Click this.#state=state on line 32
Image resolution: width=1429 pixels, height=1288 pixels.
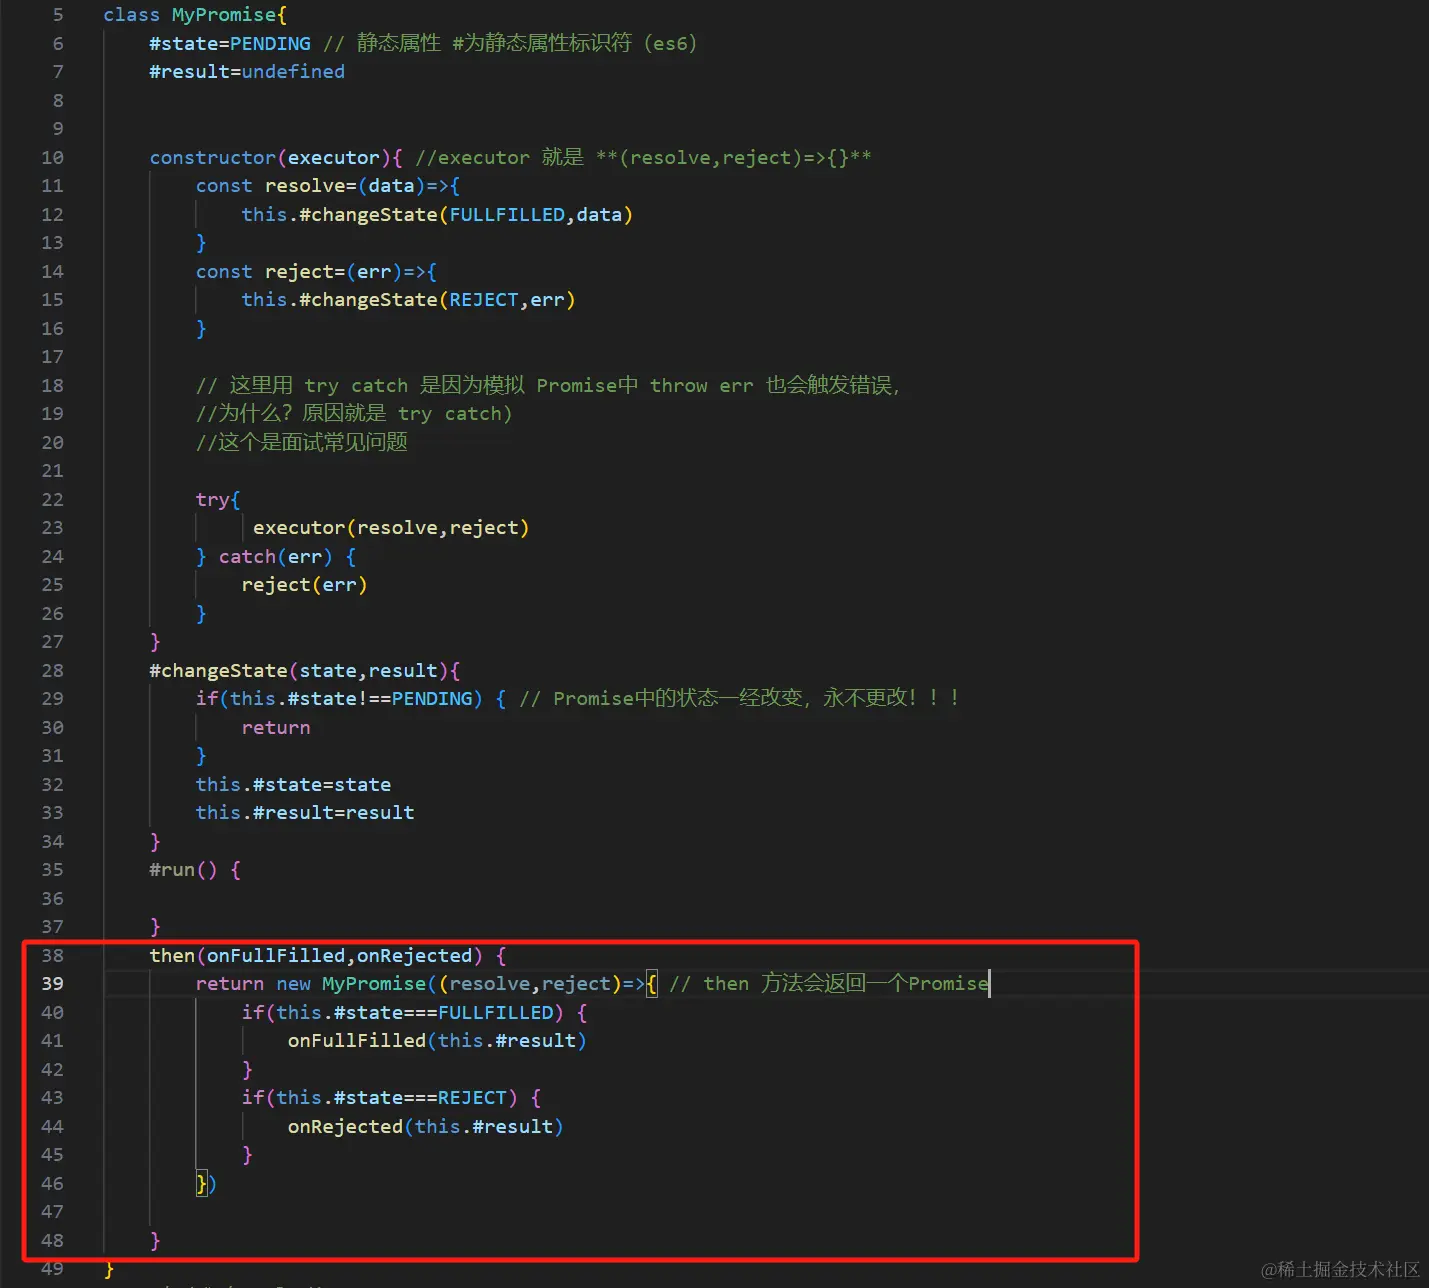coord(293,785)
